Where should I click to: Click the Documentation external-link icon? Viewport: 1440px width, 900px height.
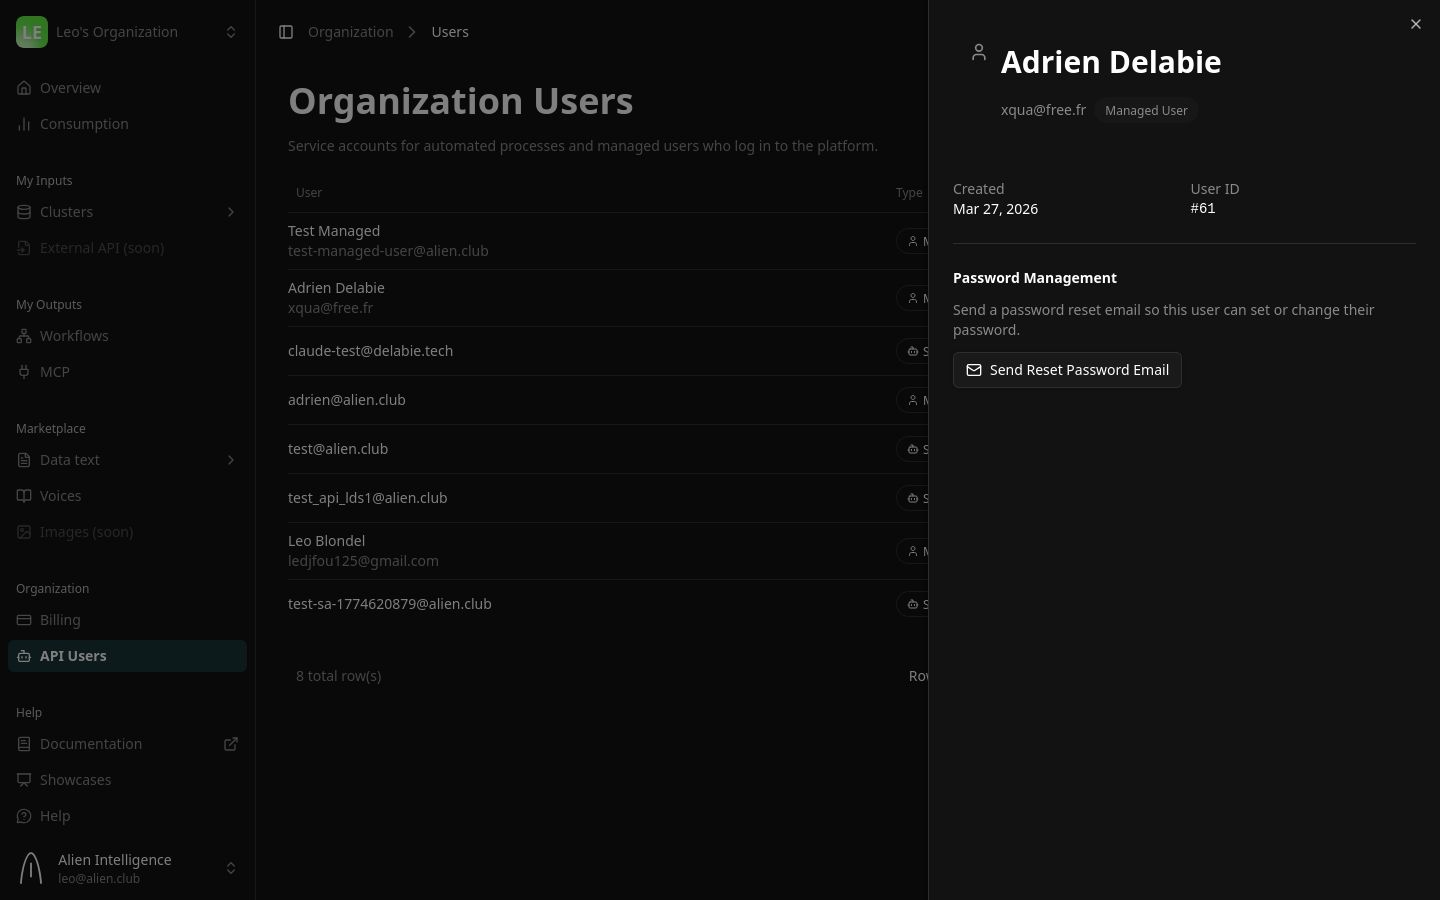pos(231,744)
